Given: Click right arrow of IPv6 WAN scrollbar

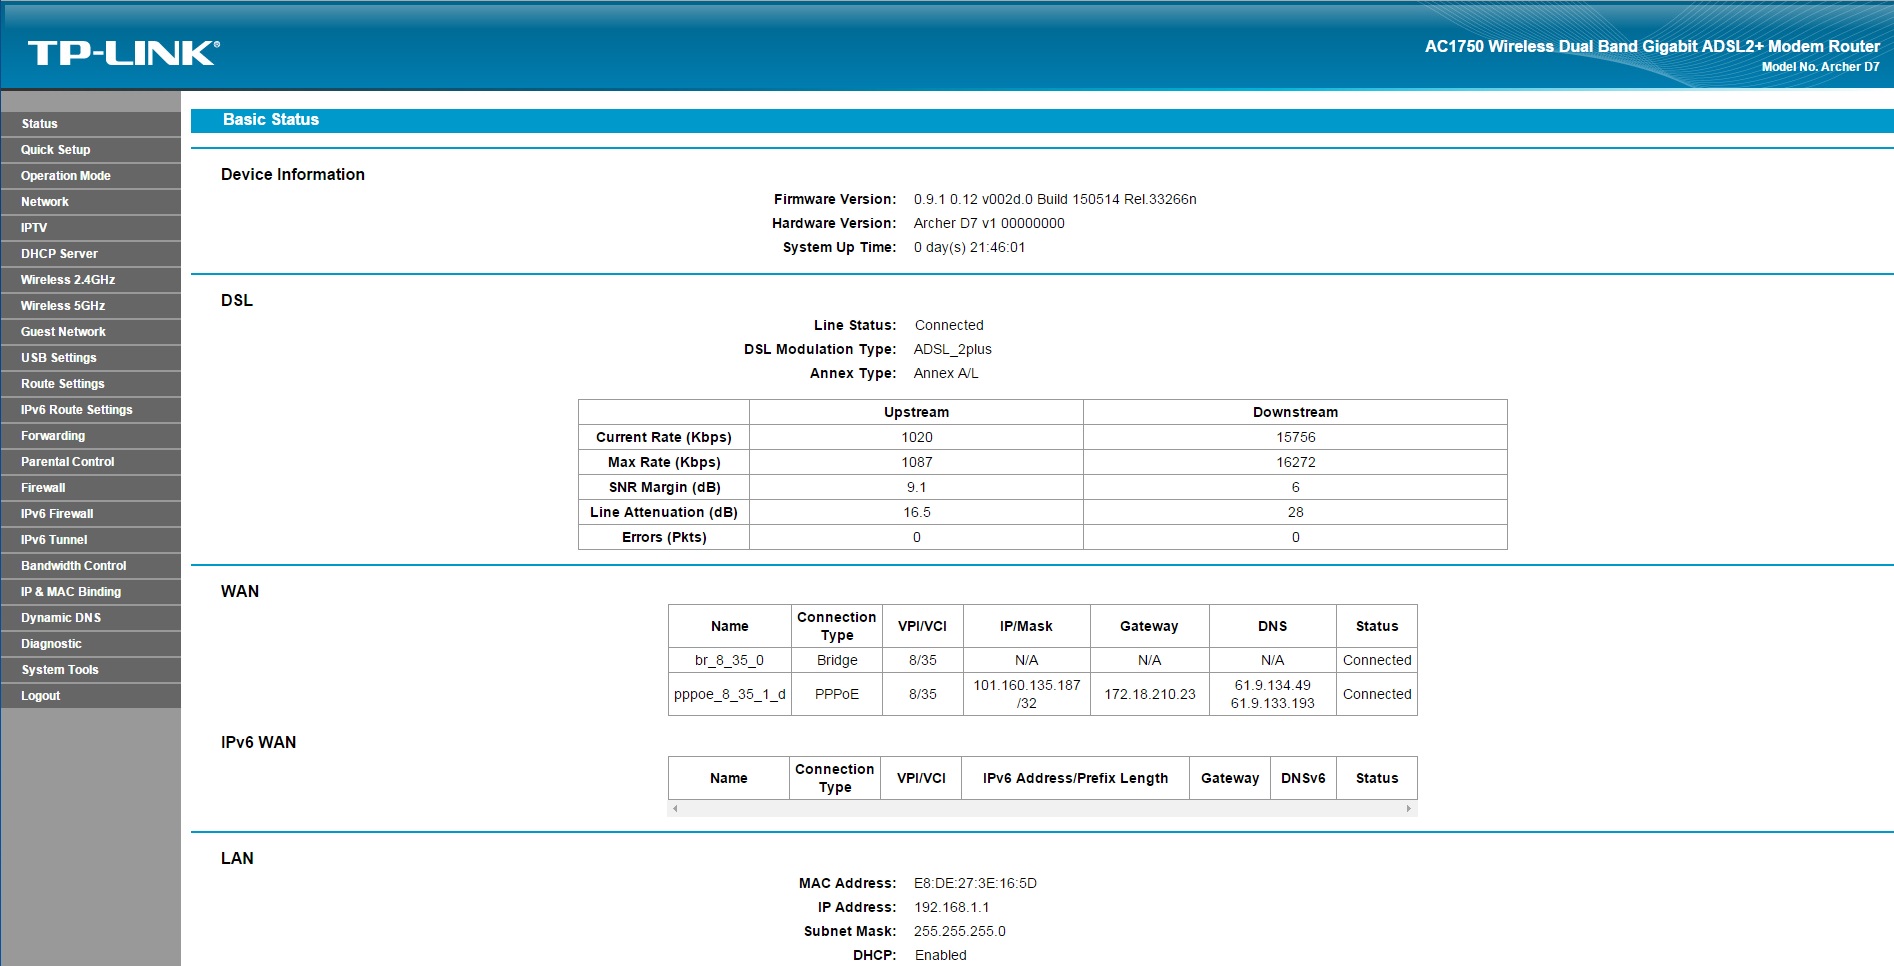Looking at the screenshot, I should coord(1409,808).
